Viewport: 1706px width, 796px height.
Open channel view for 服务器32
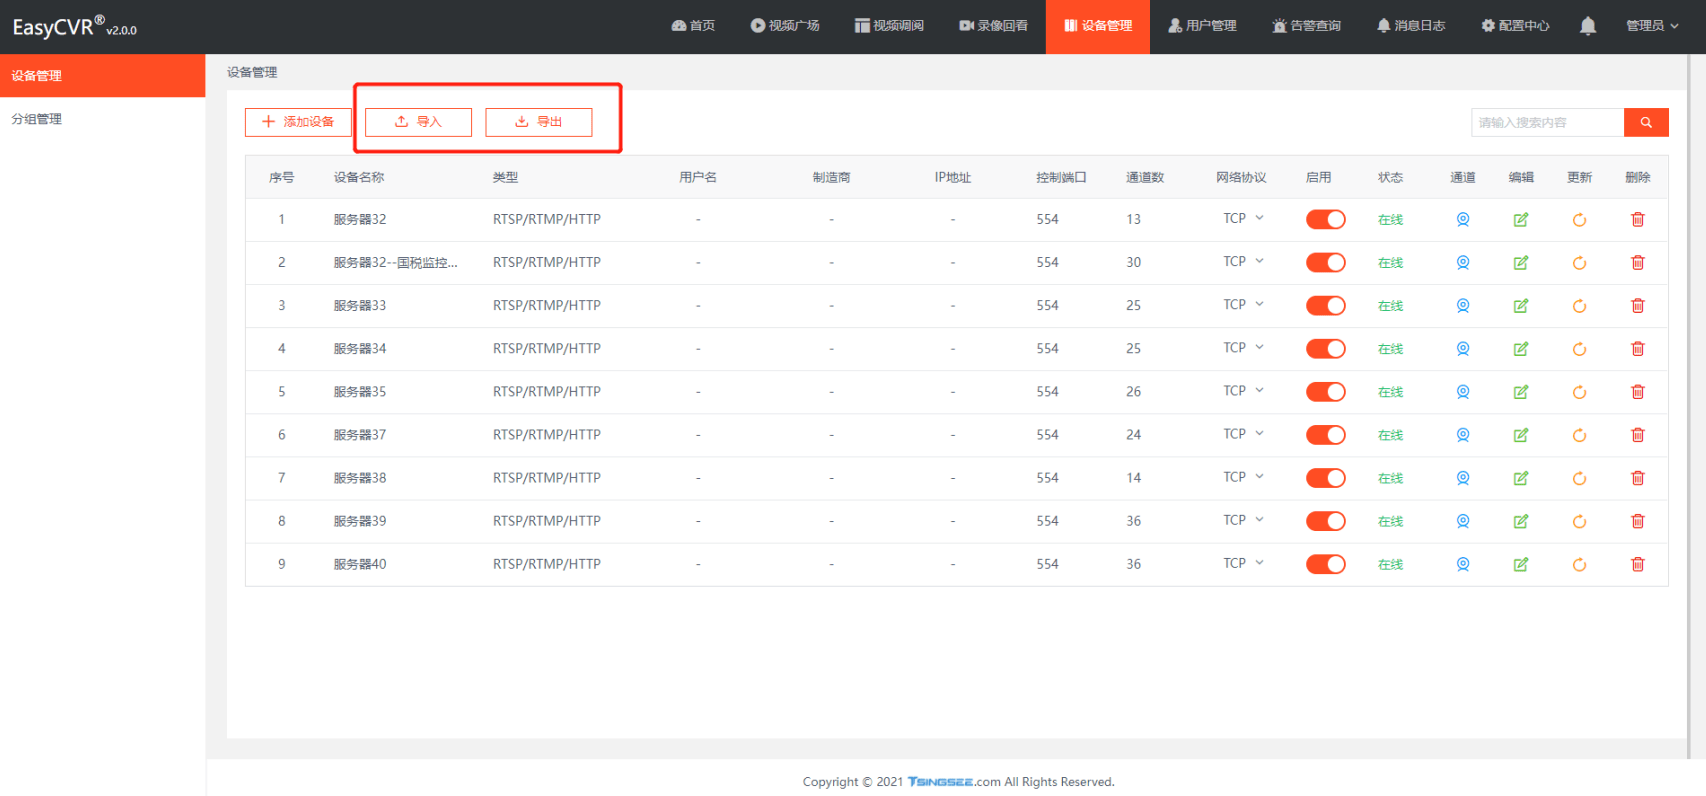[1462, 220]
